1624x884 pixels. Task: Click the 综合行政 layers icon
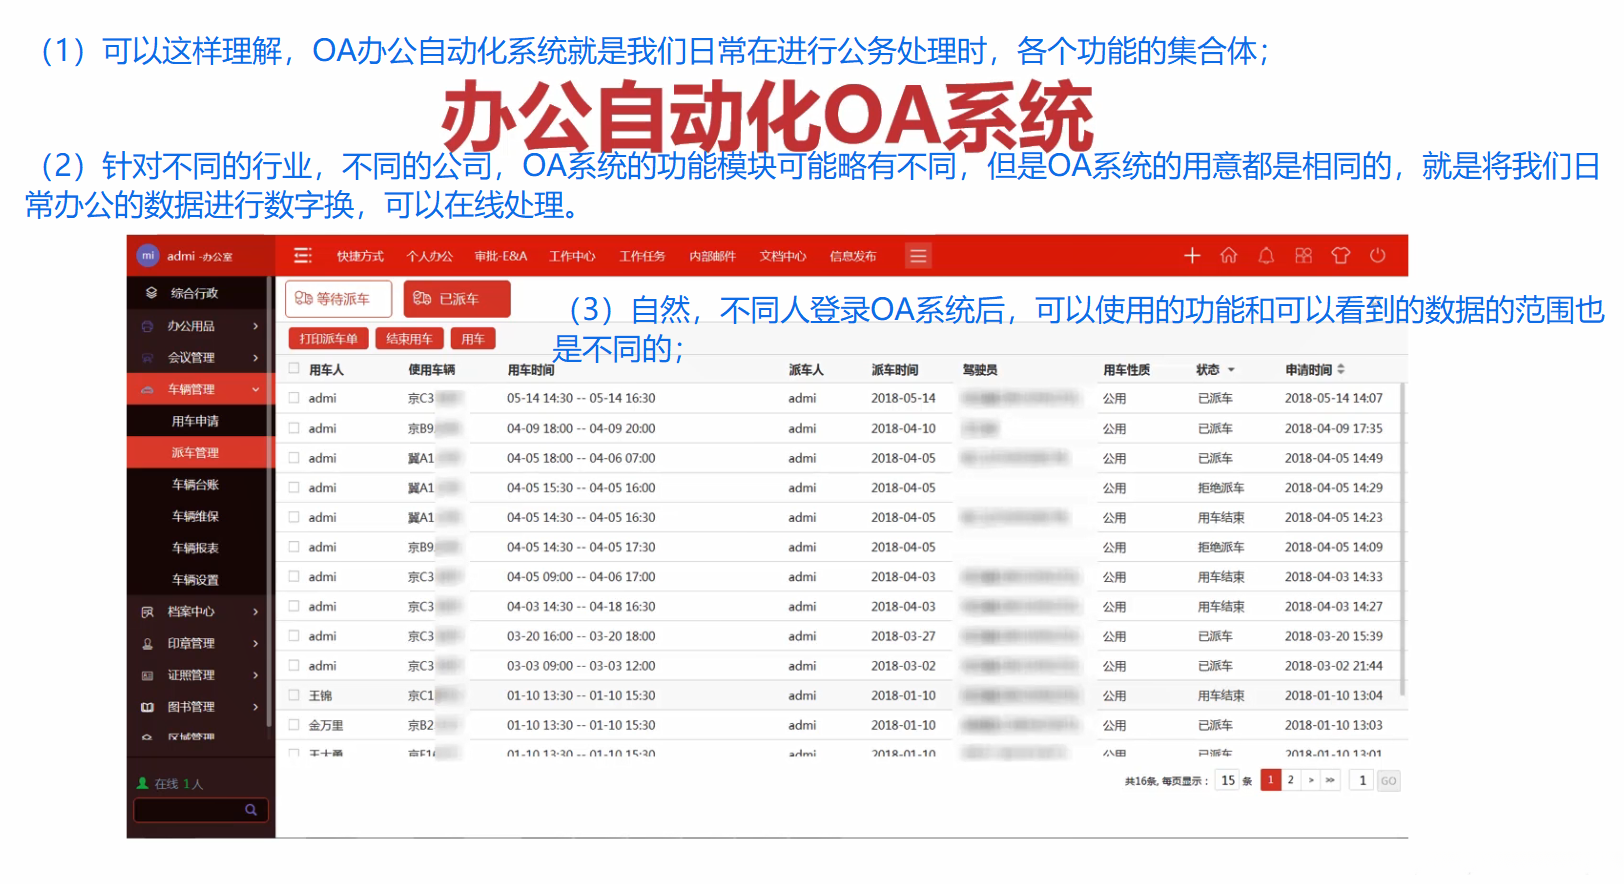tap(152, 293)
